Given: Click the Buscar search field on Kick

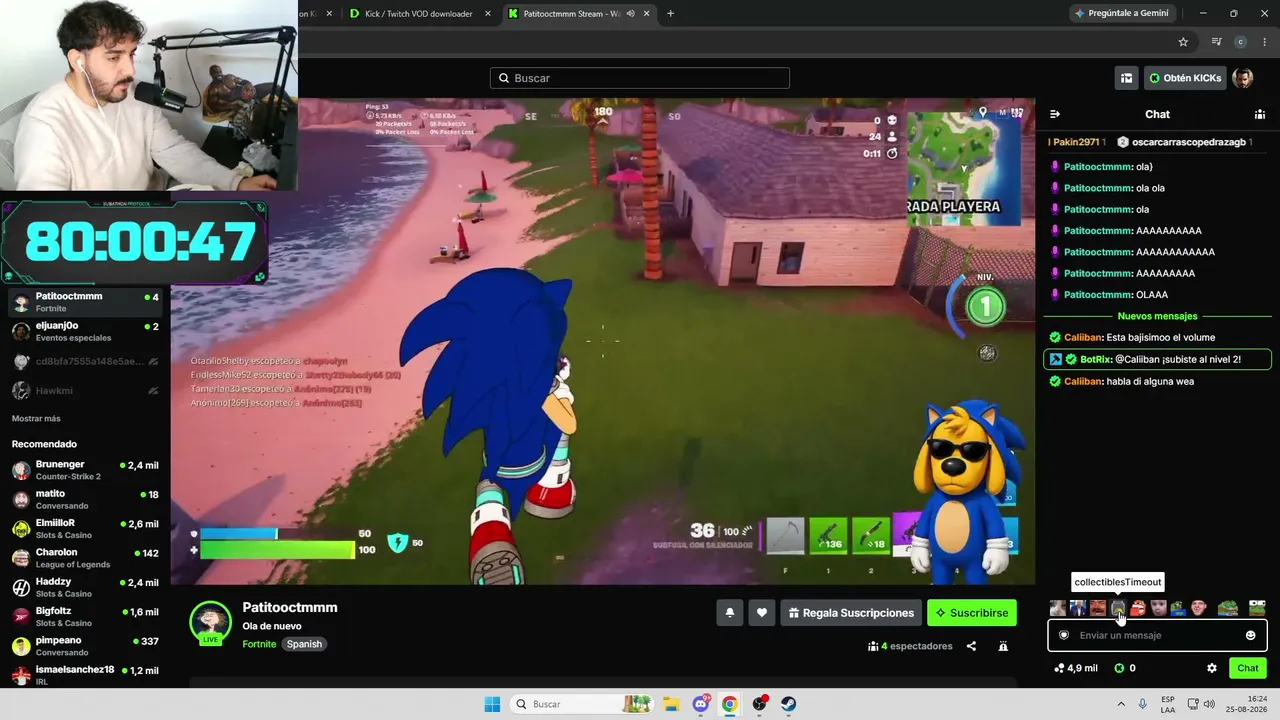Looking at the screenshot, I should [640, 78].
